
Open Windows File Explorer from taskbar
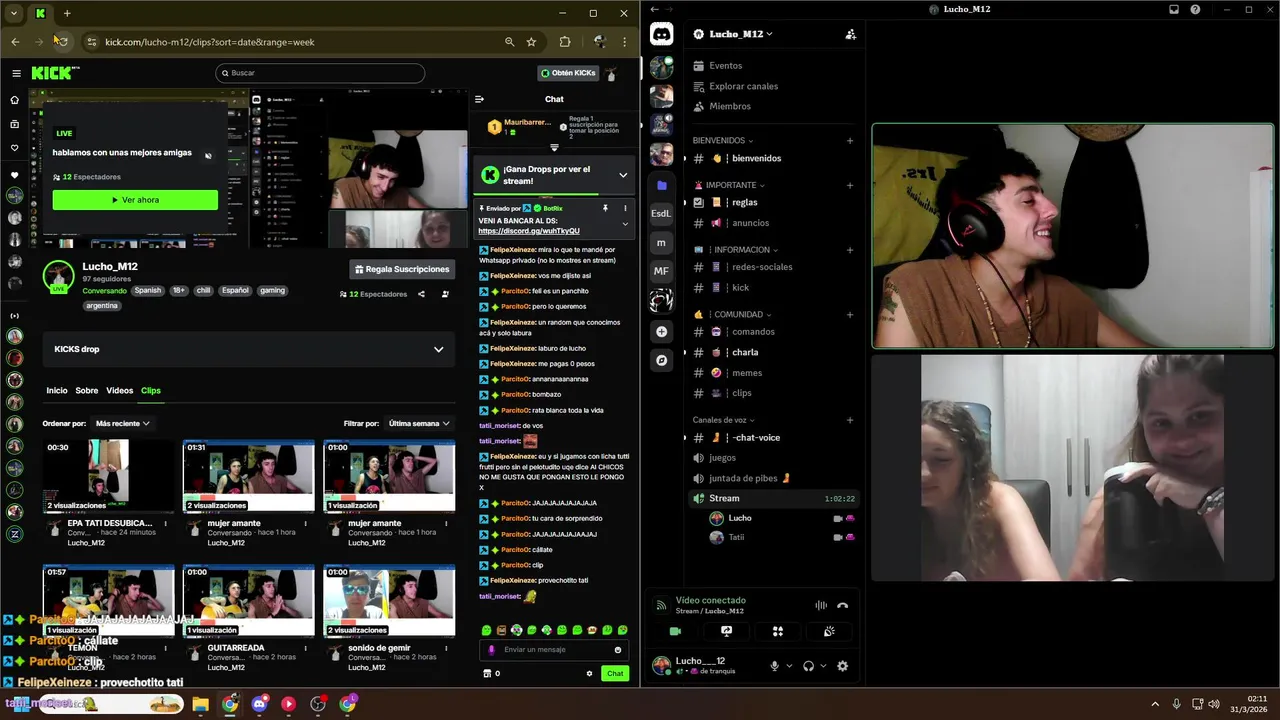click(200, 704)
